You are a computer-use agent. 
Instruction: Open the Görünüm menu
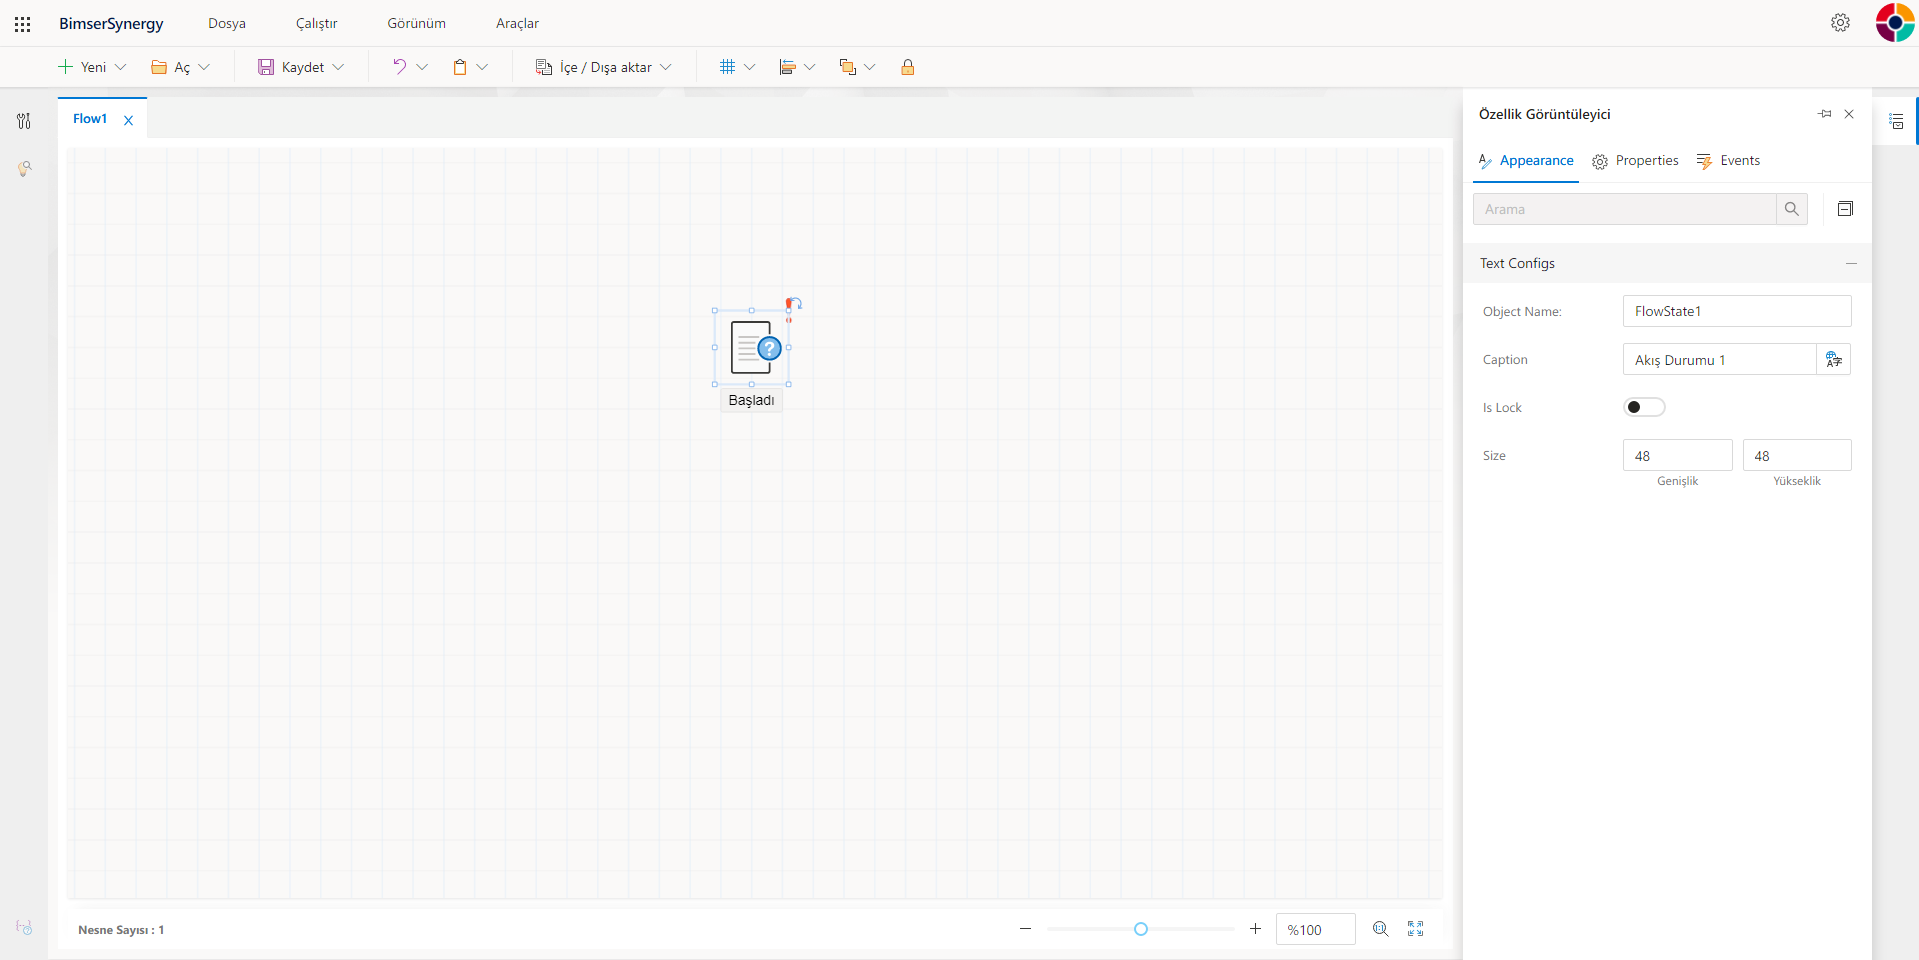pyautogui.click(x=416, y=23)
